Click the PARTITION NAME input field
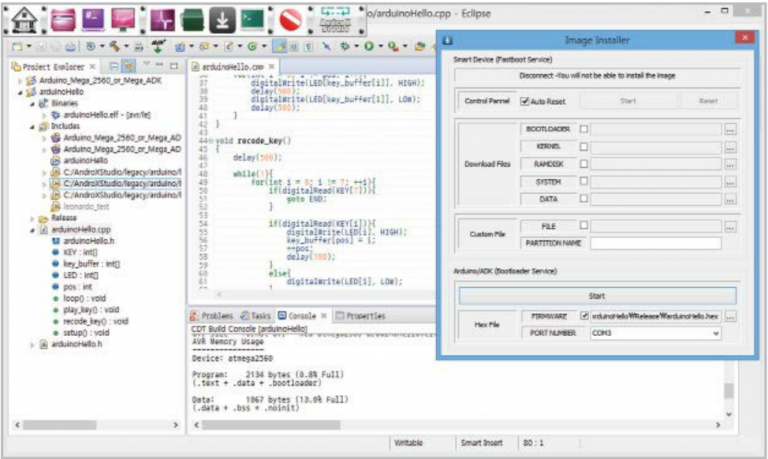Screen dimensions: 768x459 point(655,243)
